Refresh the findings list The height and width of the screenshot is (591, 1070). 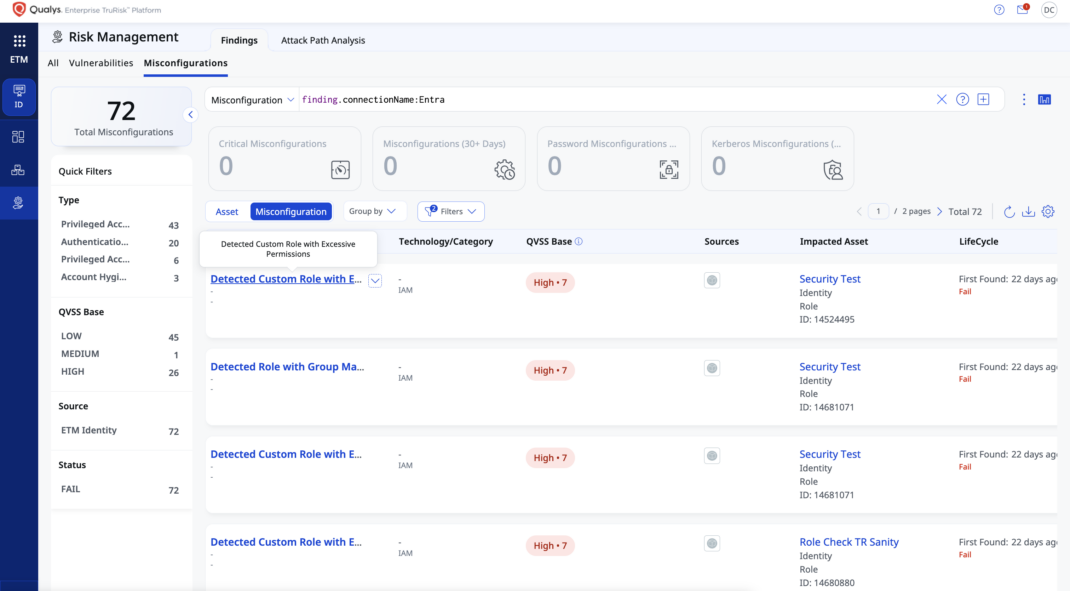[1009, 212]
